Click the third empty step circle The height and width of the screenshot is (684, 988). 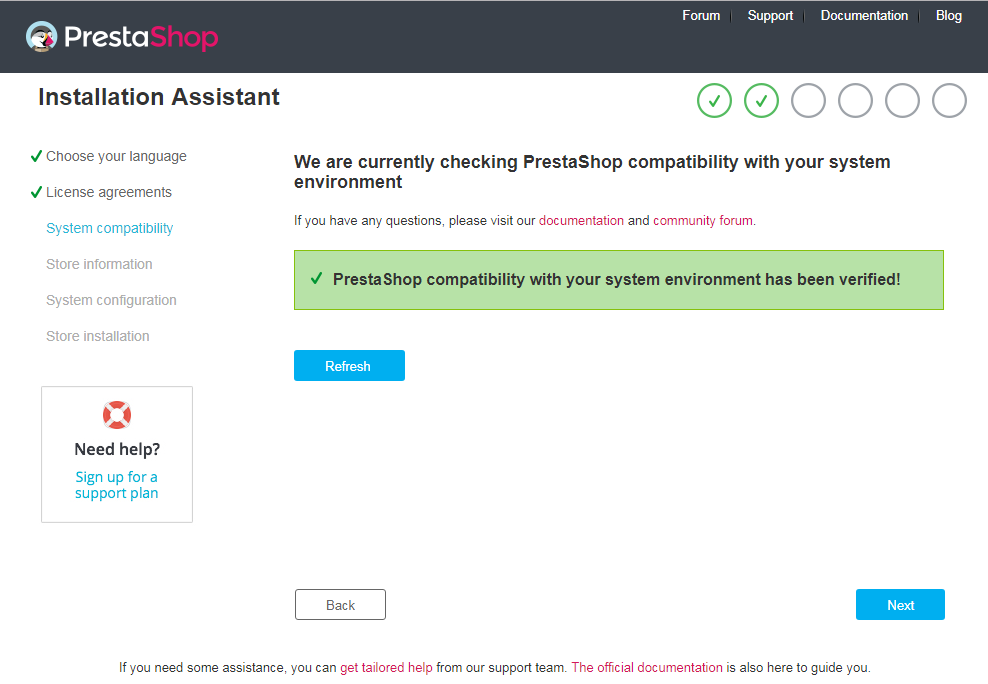808,101
